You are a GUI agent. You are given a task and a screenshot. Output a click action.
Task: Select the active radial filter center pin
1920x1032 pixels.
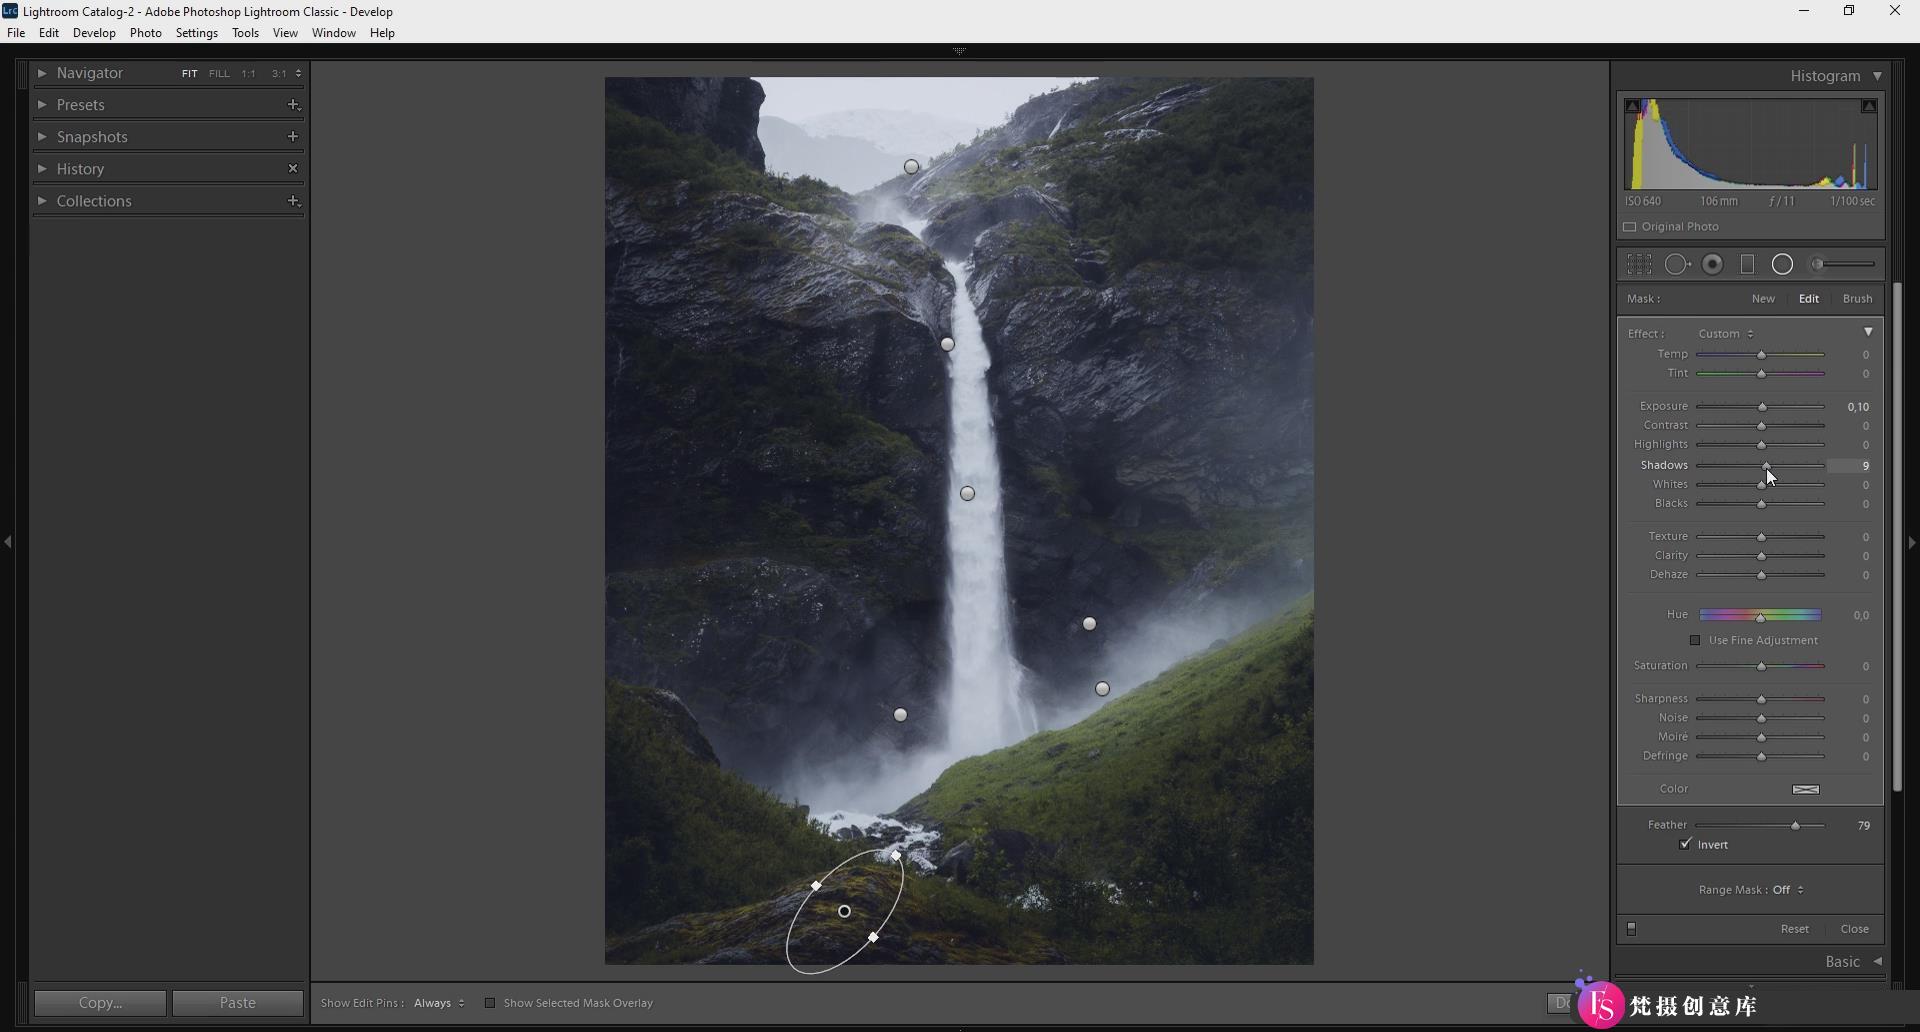(844, 911)
